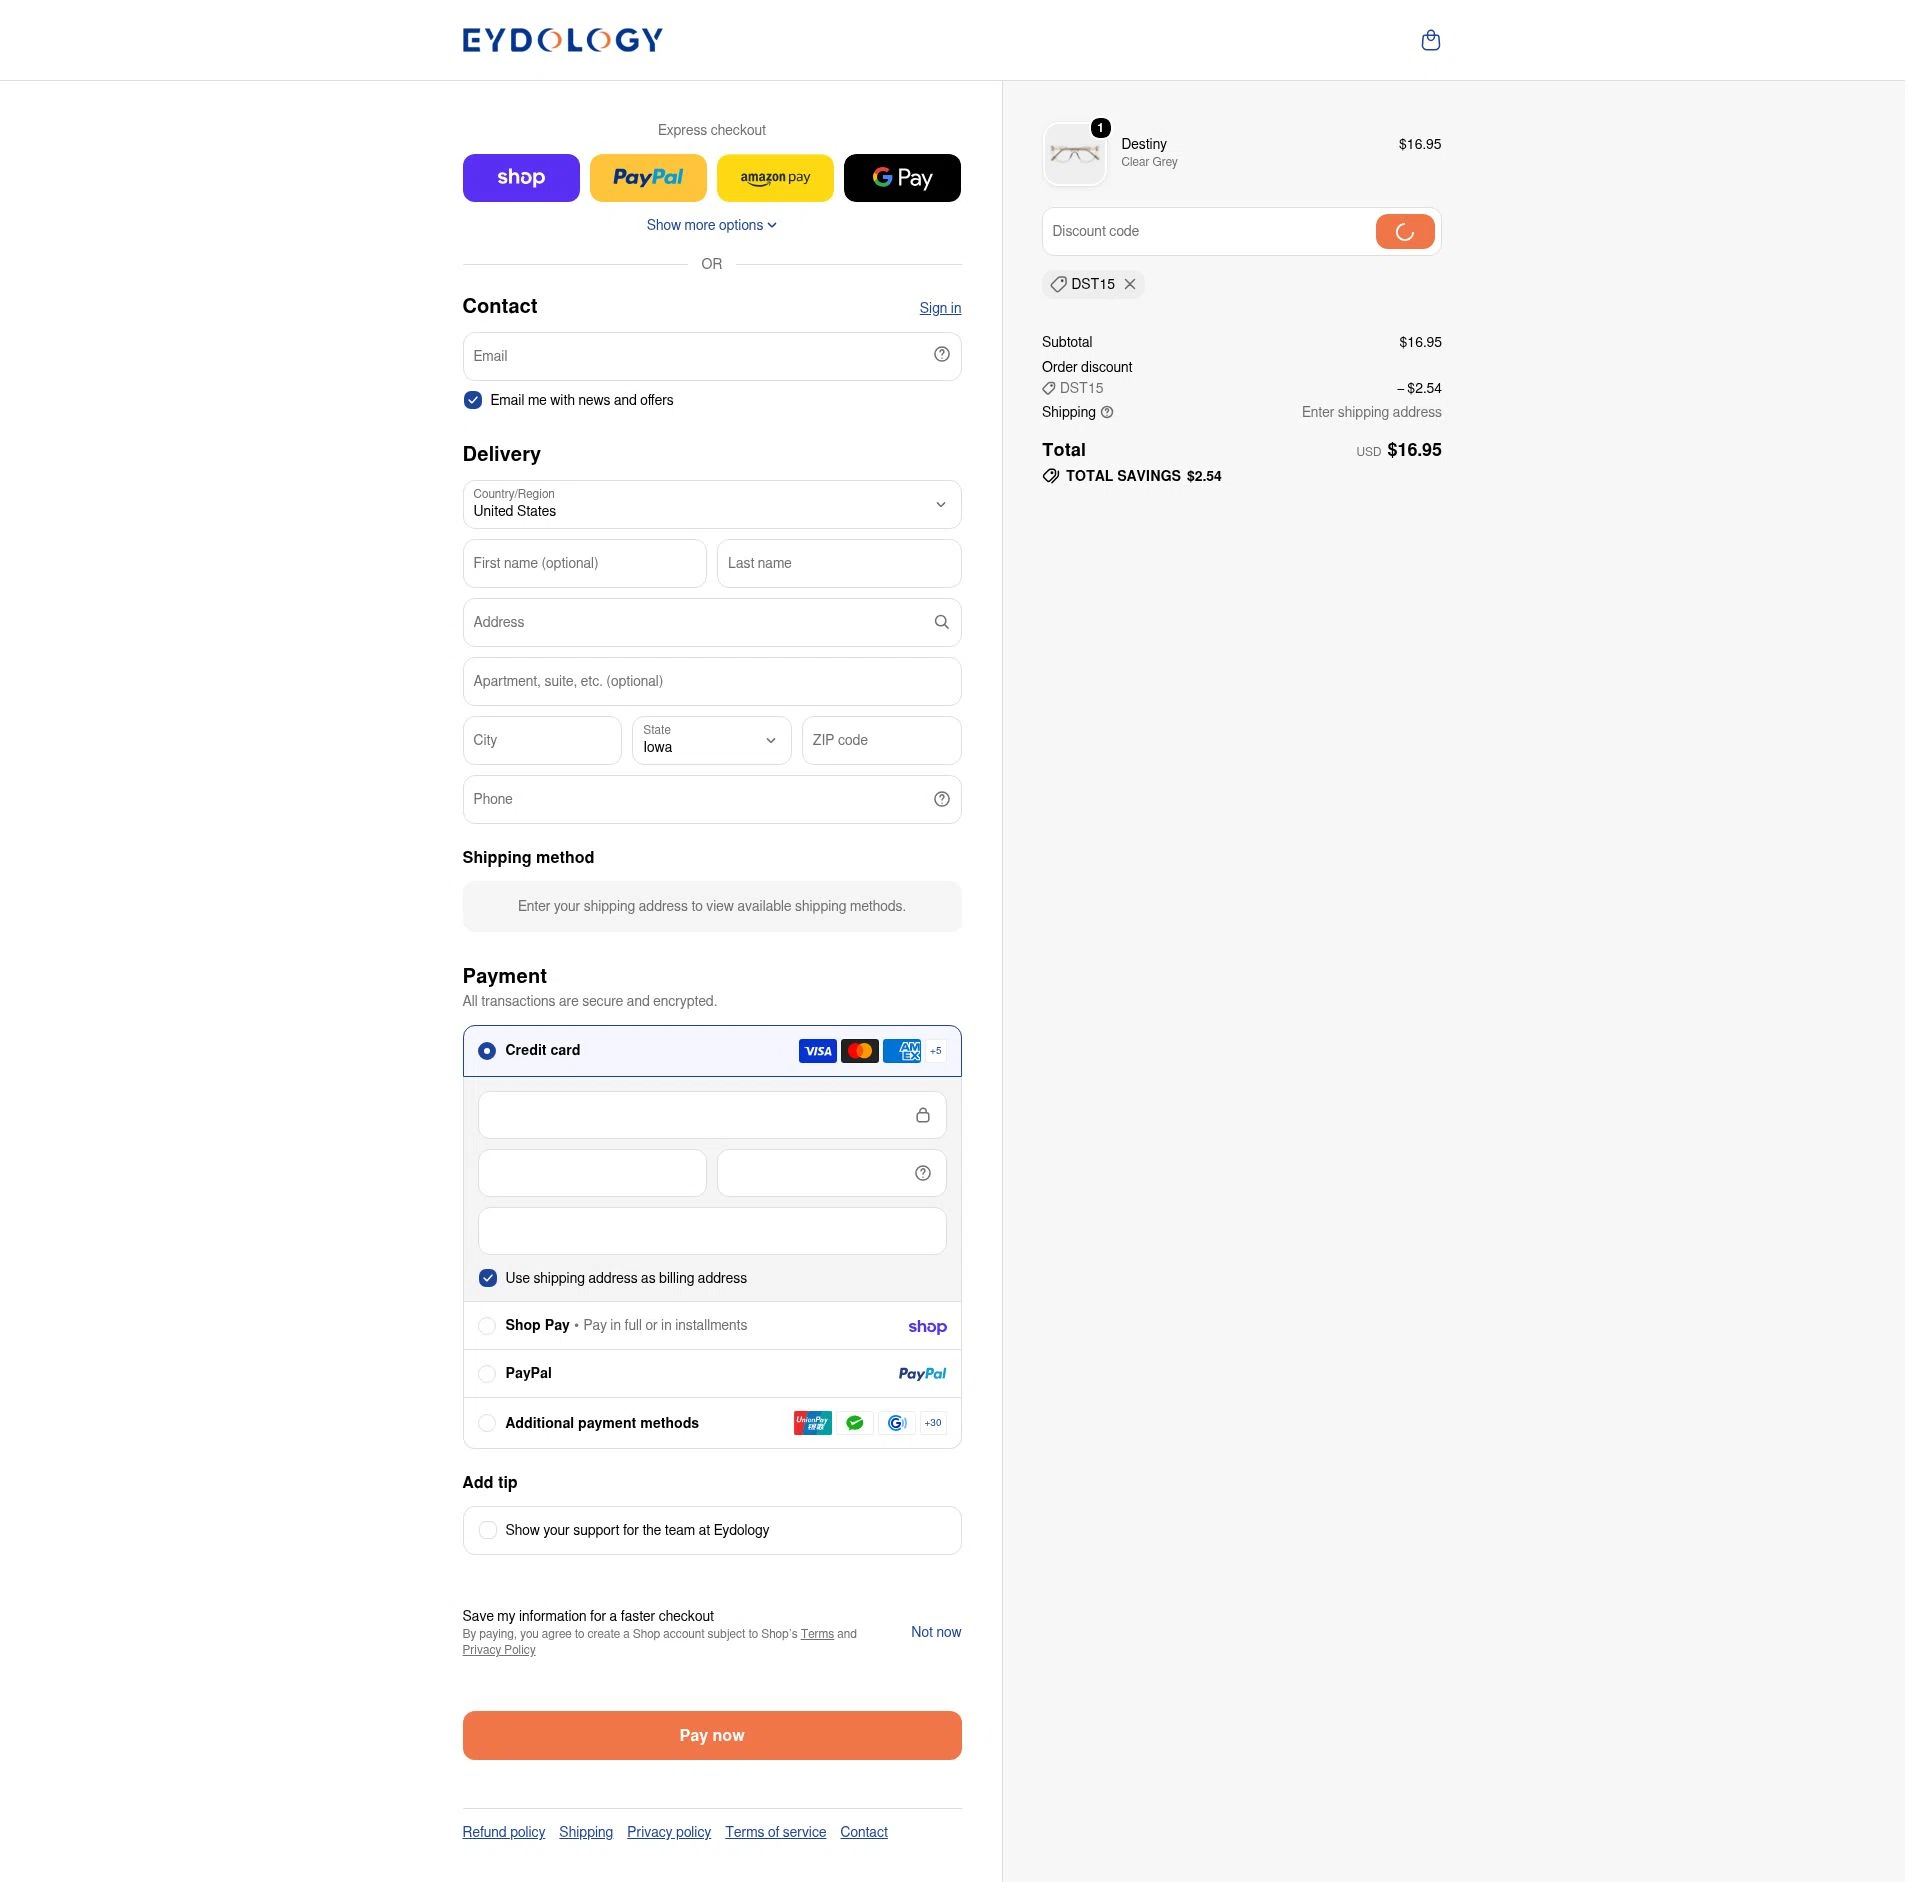
Task: Click the Destiny glasses product thumbnail
Action: 1075,154
